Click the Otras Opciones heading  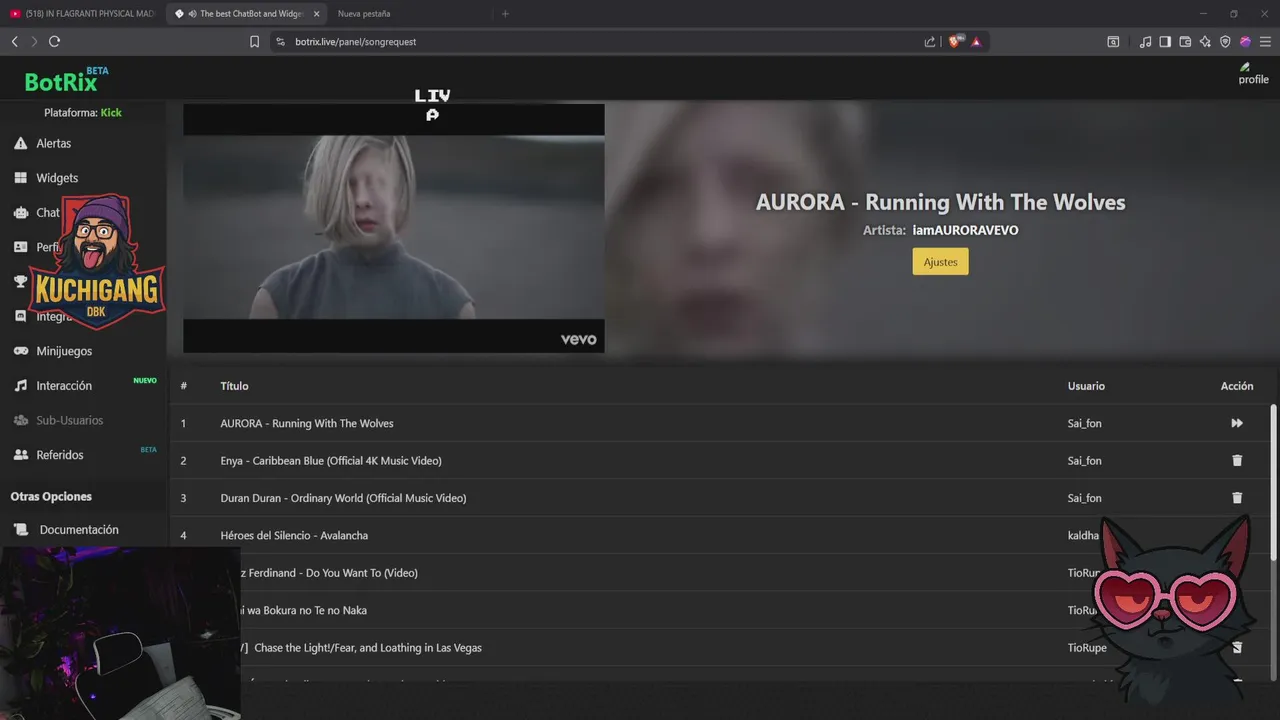[x=51, y=497]
